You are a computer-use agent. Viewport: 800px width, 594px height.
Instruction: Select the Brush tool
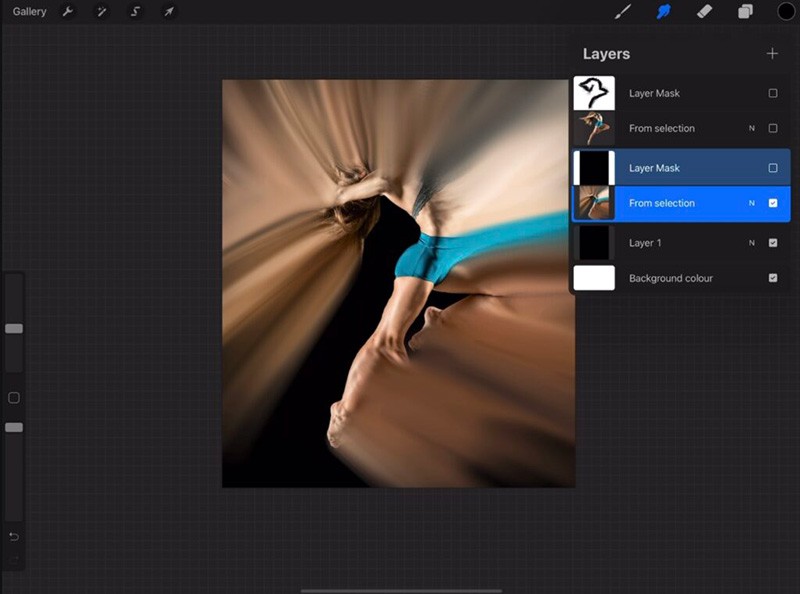point(624,11)
